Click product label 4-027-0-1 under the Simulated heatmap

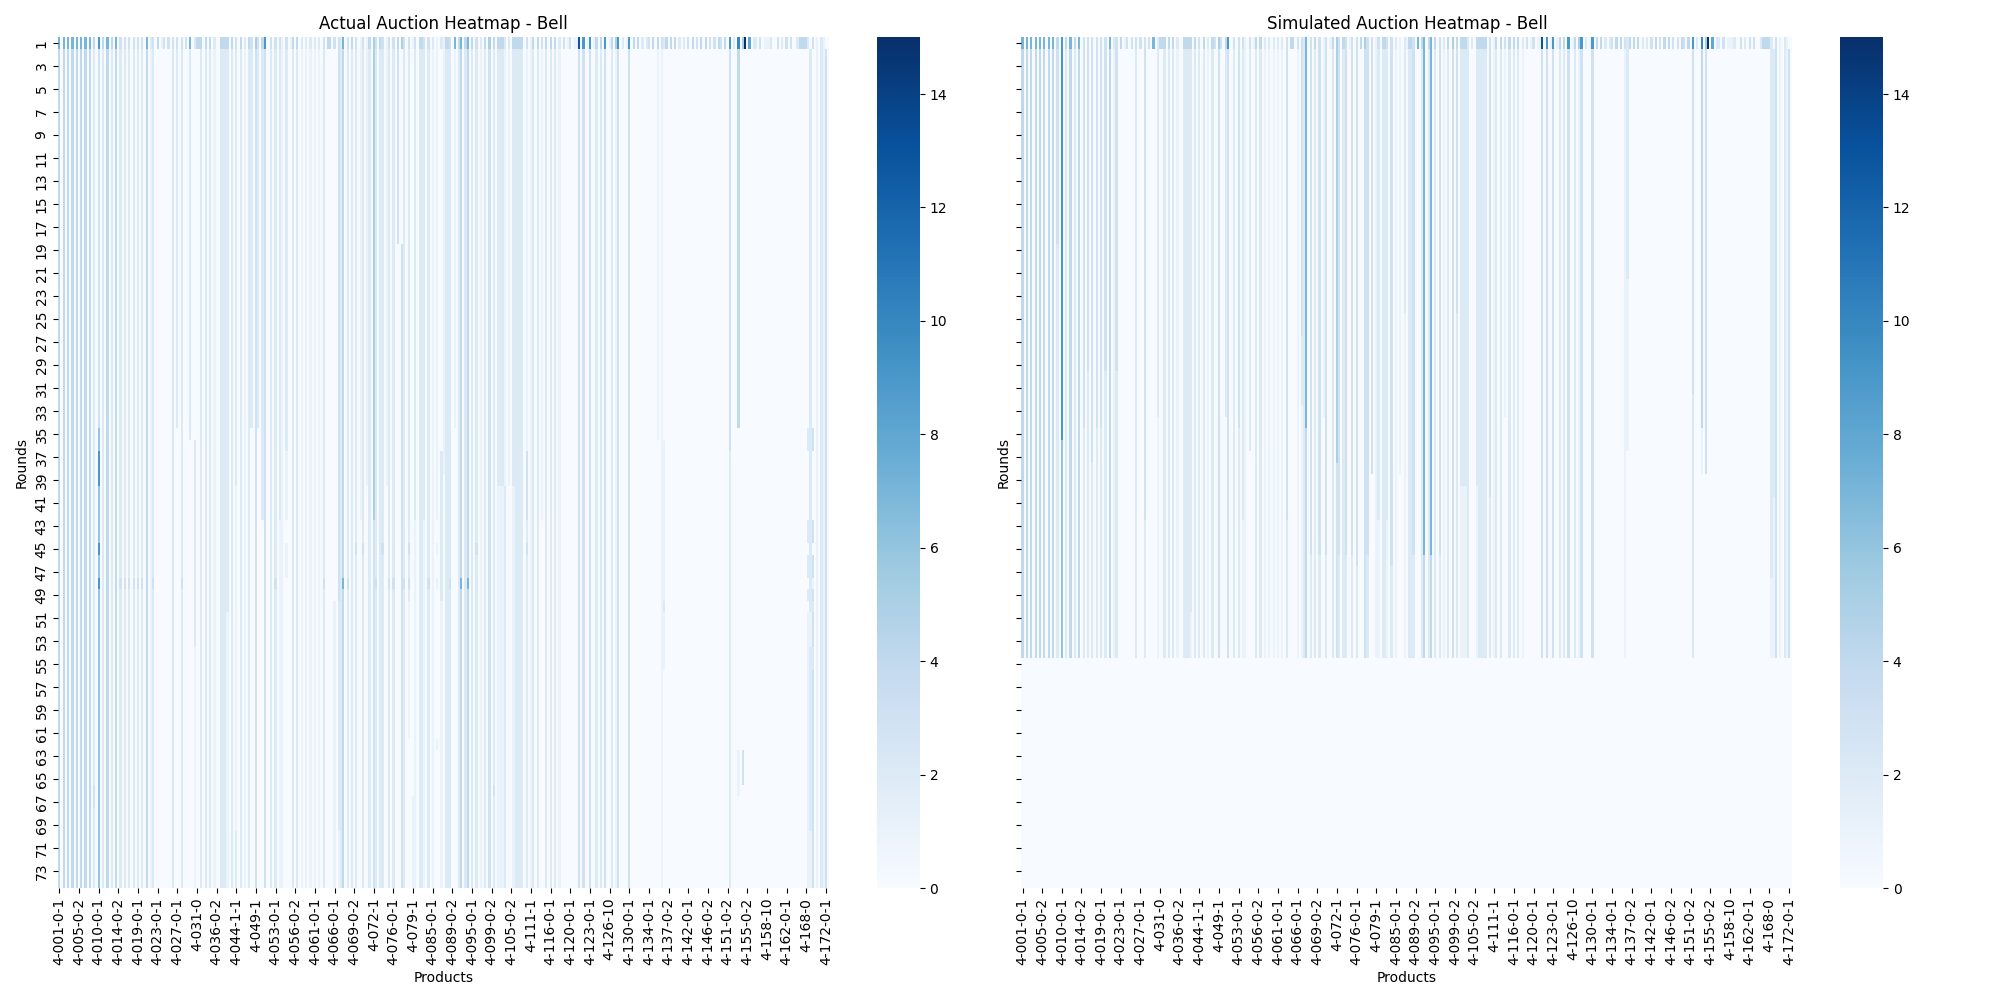click(x=1140, y=931)
